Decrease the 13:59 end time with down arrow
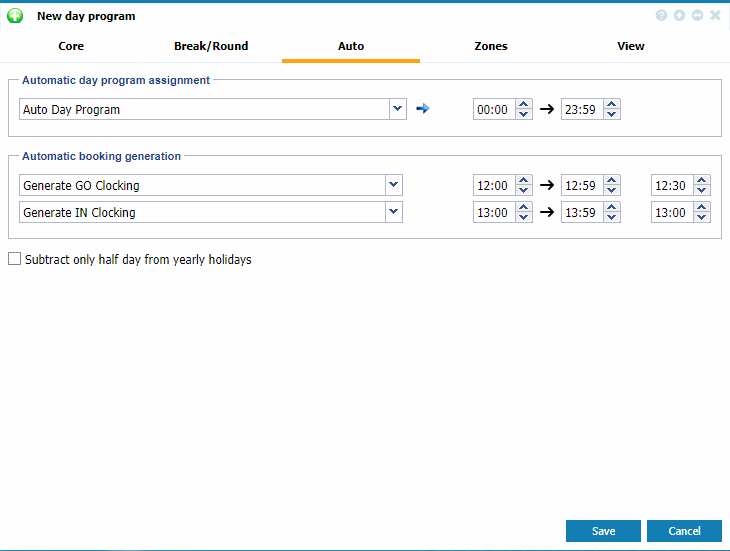This screenshot has width=730, height=551. (612, 217)
